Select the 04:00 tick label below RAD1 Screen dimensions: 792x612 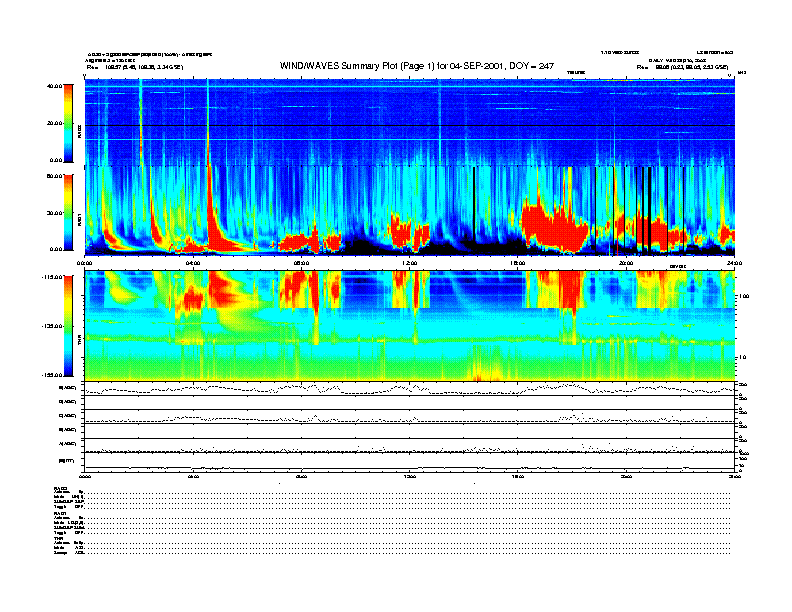coord(194,263)
